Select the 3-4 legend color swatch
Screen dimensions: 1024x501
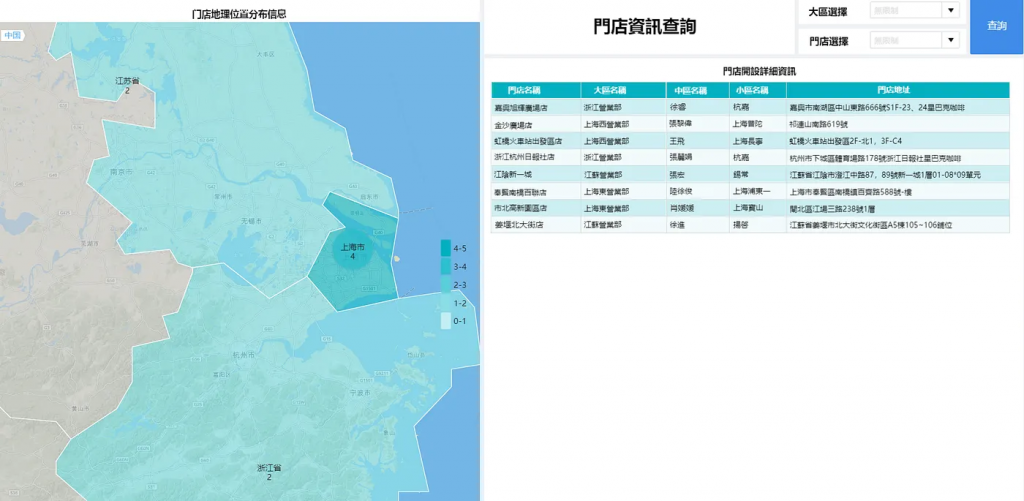coord(445,267)
